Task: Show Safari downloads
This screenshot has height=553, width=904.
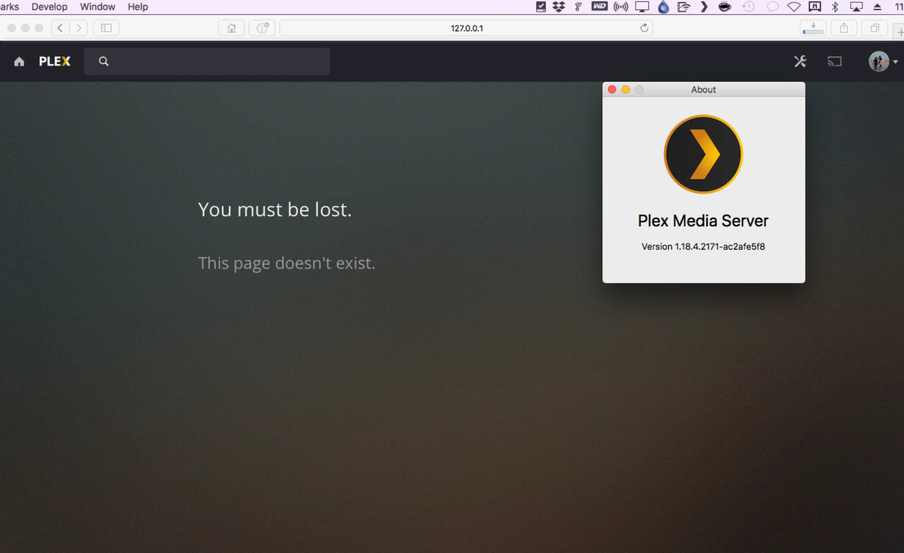Action: point(813,28)
